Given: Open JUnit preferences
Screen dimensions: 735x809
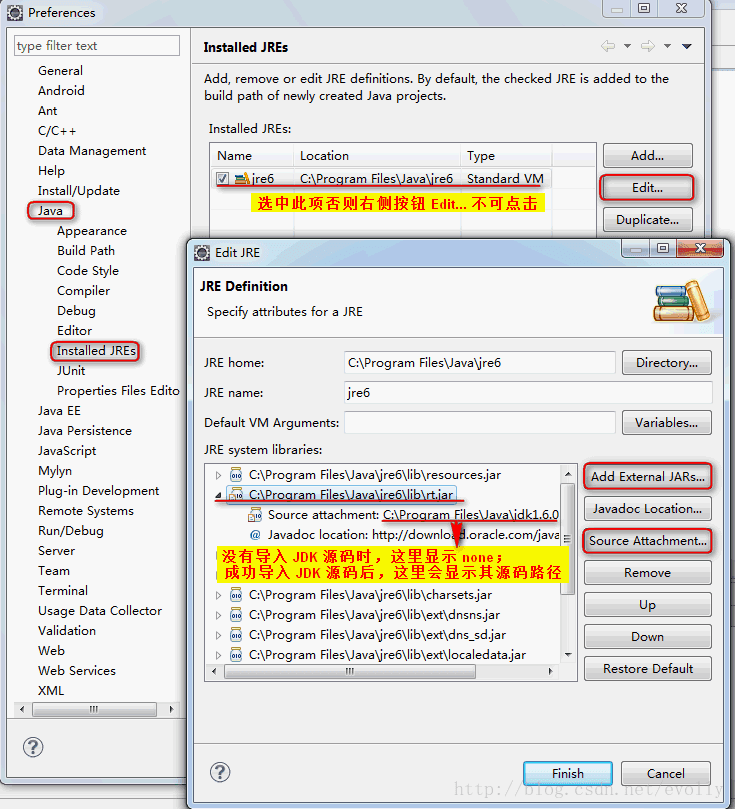Looking at the screenshot, I should coord(71,371).
